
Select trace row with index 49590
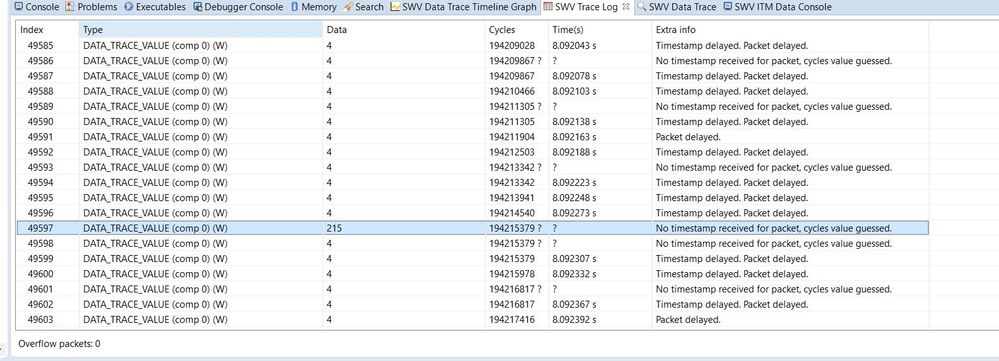click(x=472, y=122)
